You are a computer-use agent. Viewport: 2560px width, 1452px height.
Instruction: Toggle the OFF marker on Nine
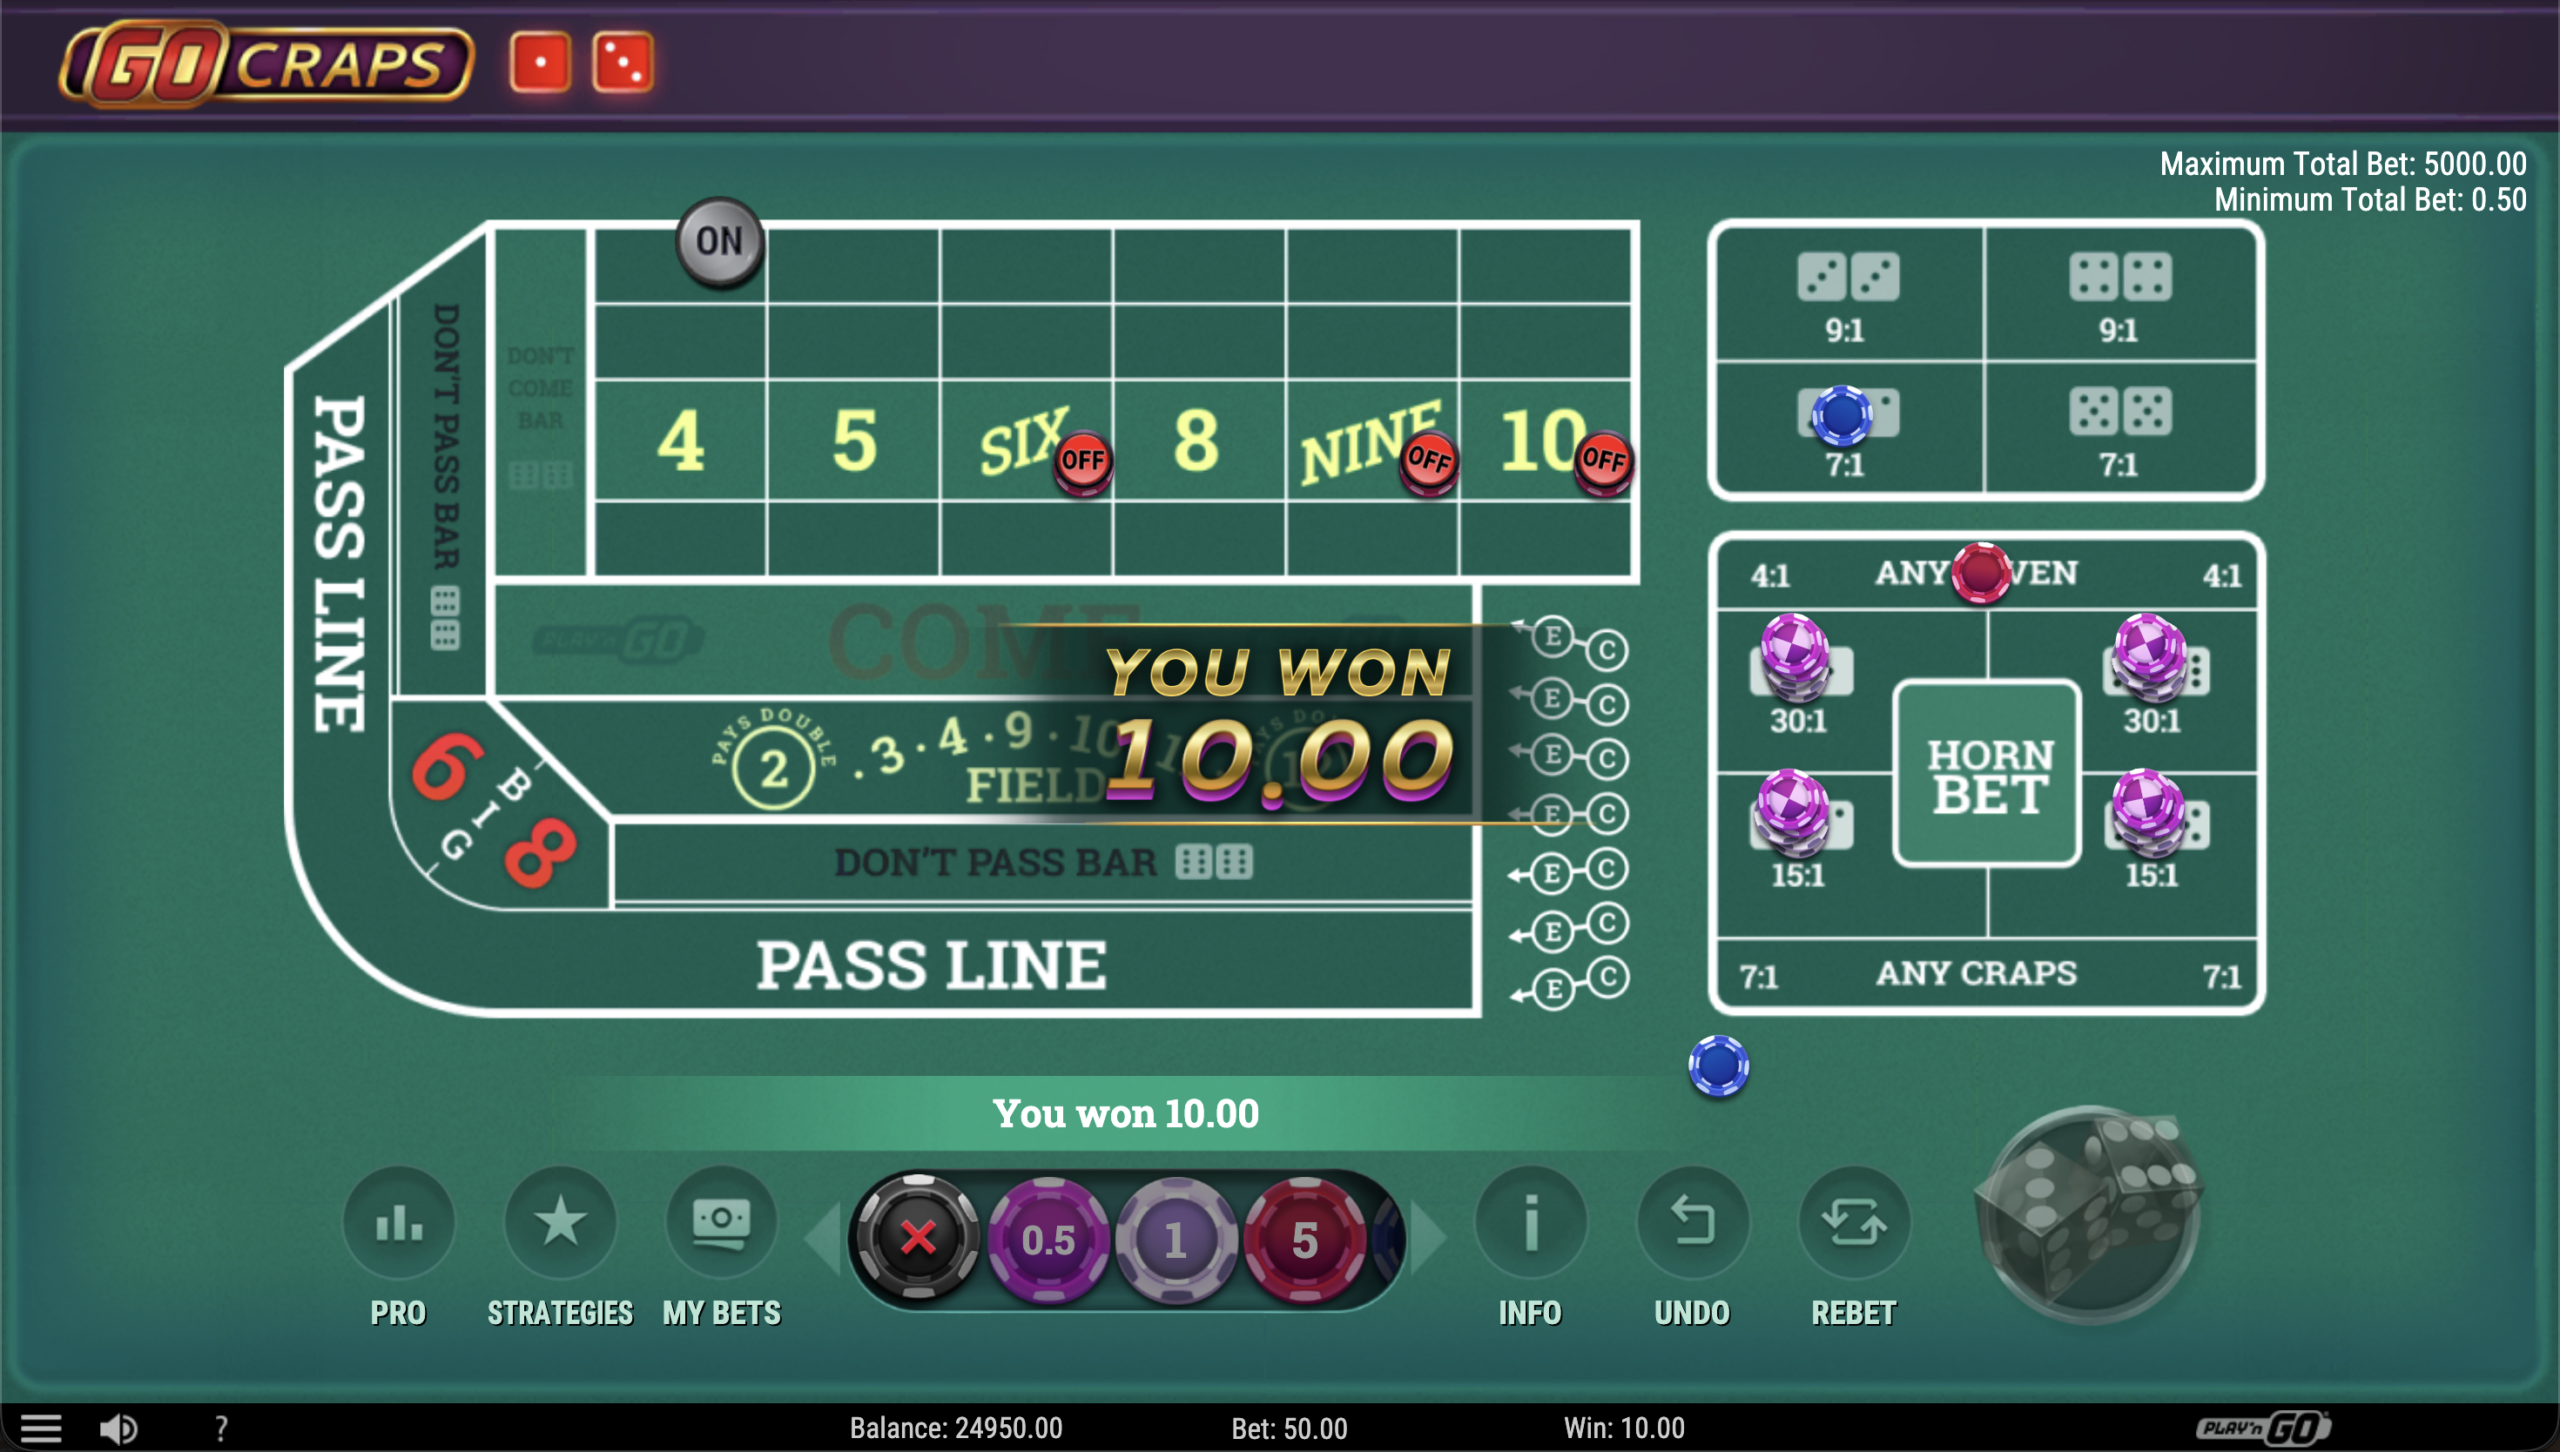click(x=1428, y=460)
